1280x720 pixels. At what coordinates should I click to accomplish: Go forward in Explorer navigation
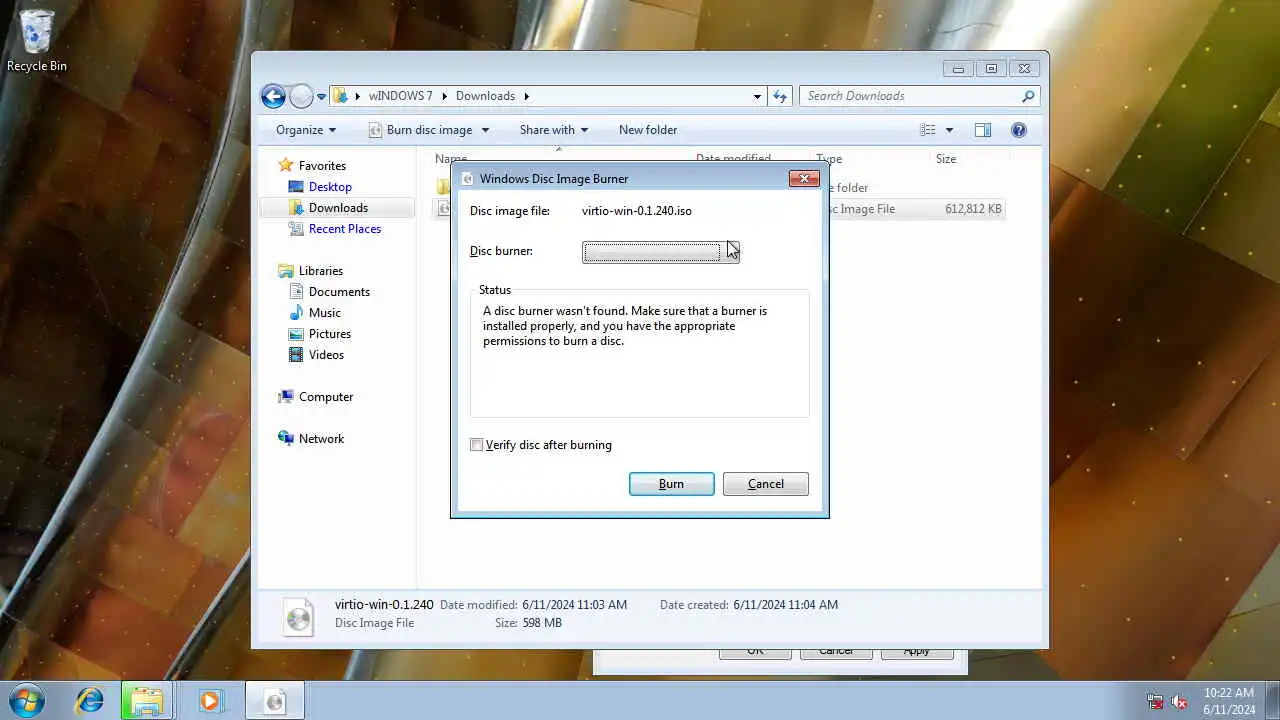(301, 96)
